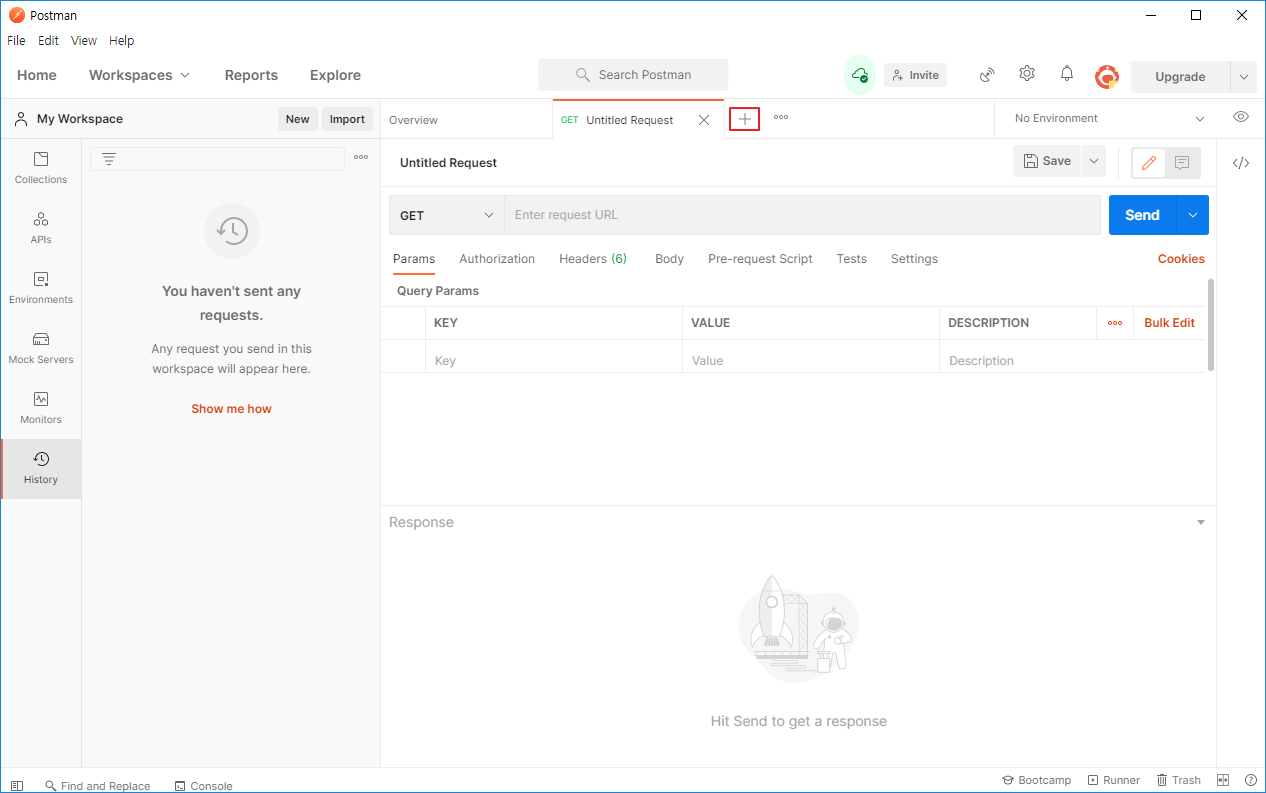This screenshot has width=1266, height=793.
Task: Click the Import button
Action: pyautogui.click(x=347, y=119)
